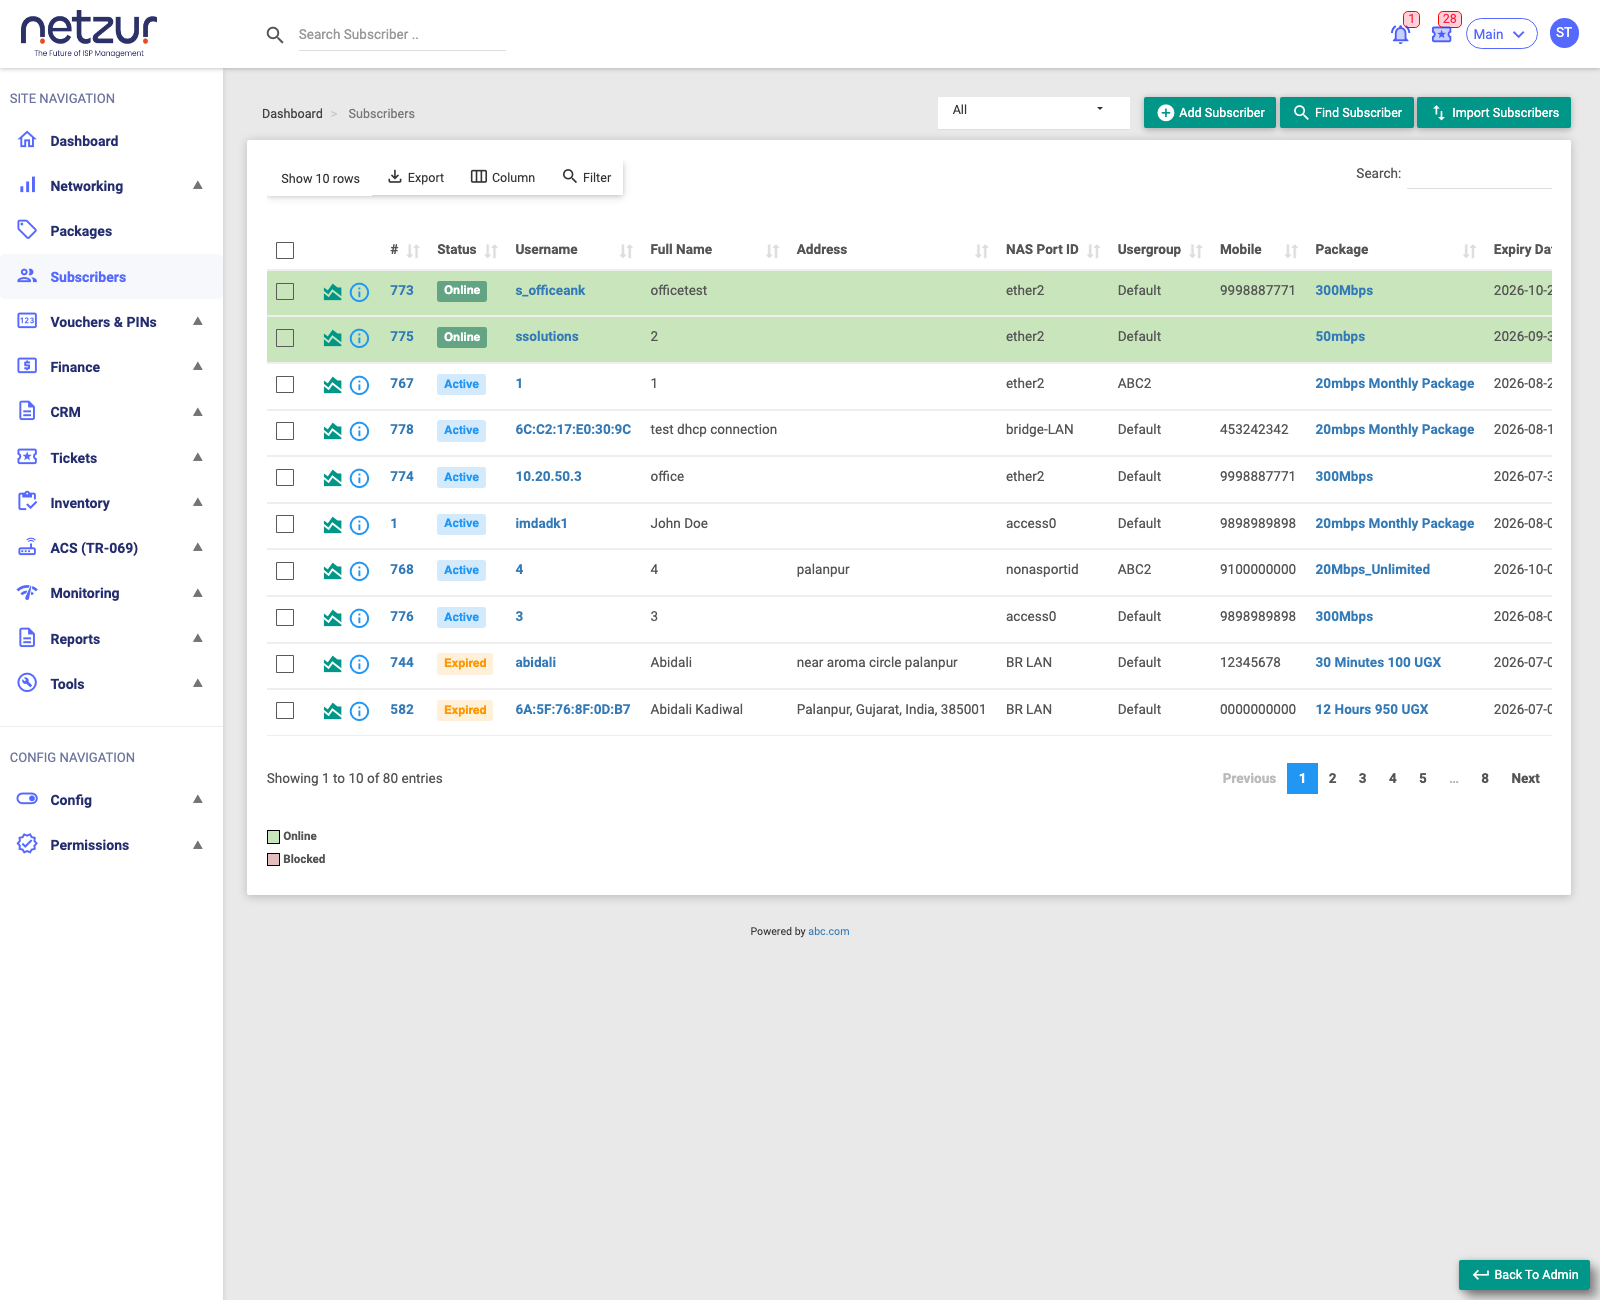Open info icon for subscriber 776
This screenshot has height=1300, width=1600.
pos(360,618)
